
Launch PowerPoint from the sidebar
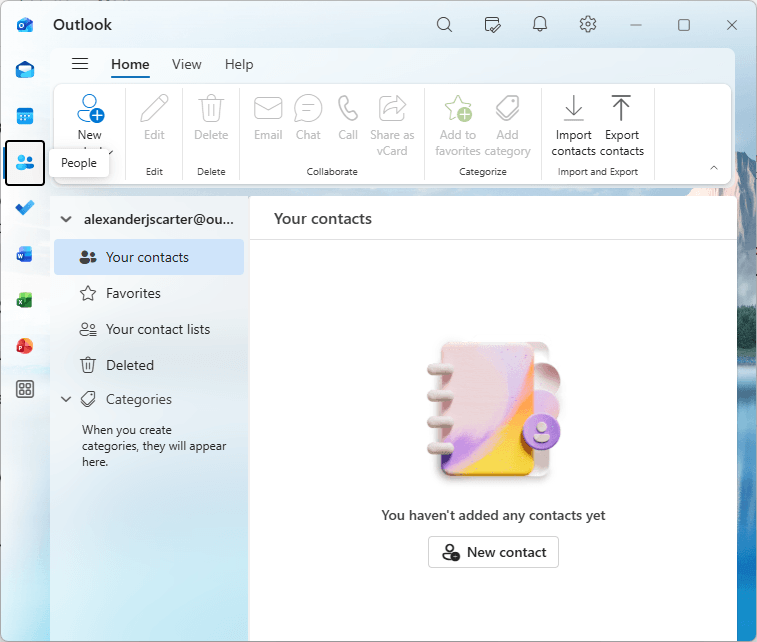25,346
